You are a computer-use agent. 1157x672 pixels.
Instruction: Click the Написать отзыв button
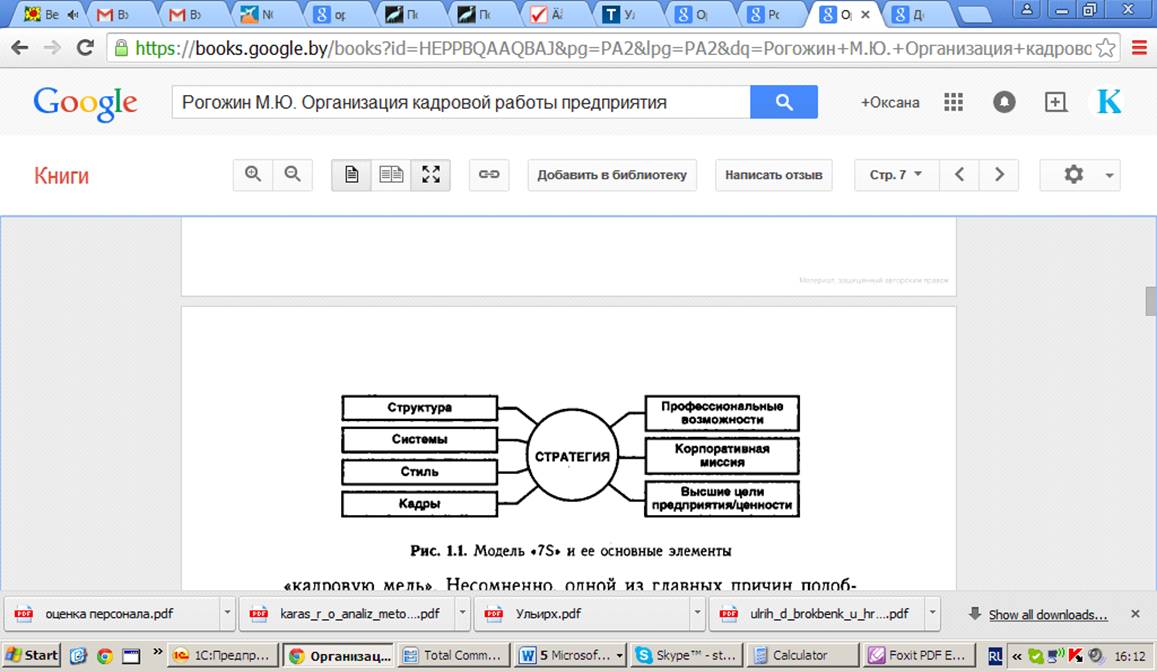(x=774, y=175)
